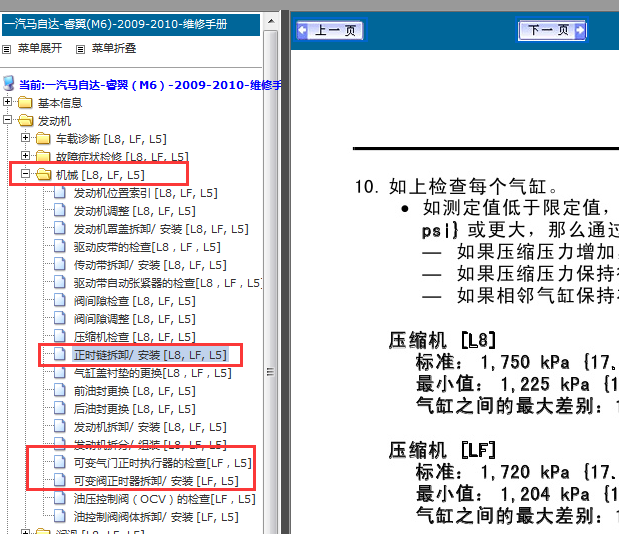Click the 发动机 open folder icon
The width and height of the screenshot is (619, 534).
click(x=25, y=120)
